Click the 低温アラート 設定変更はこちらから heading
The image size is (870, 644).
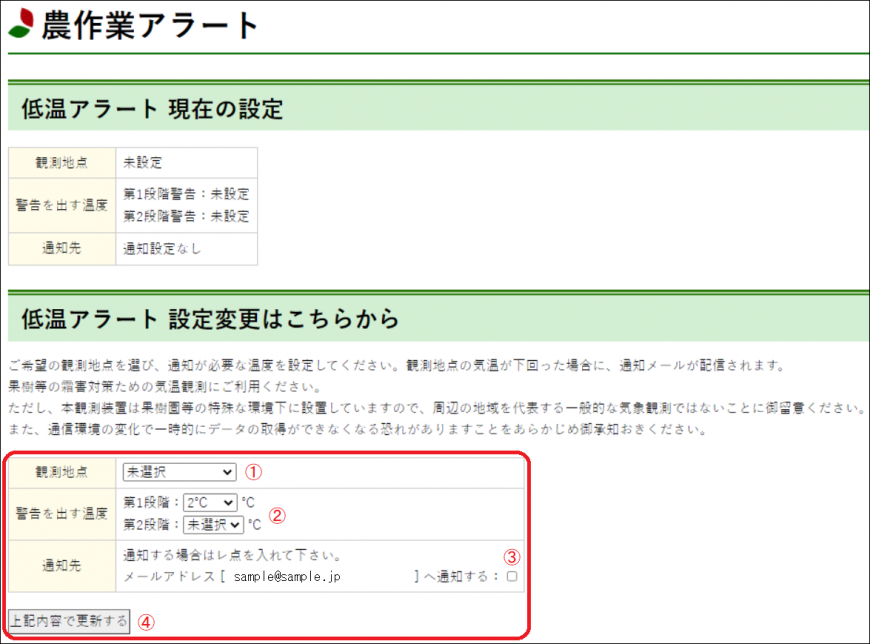[x=210, y=319]
